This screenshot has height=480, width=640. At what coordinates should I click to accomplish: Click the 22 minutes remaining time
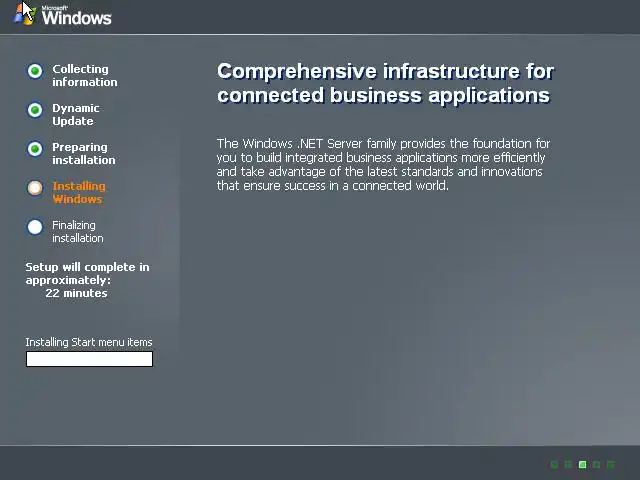[x=76, y=293]
